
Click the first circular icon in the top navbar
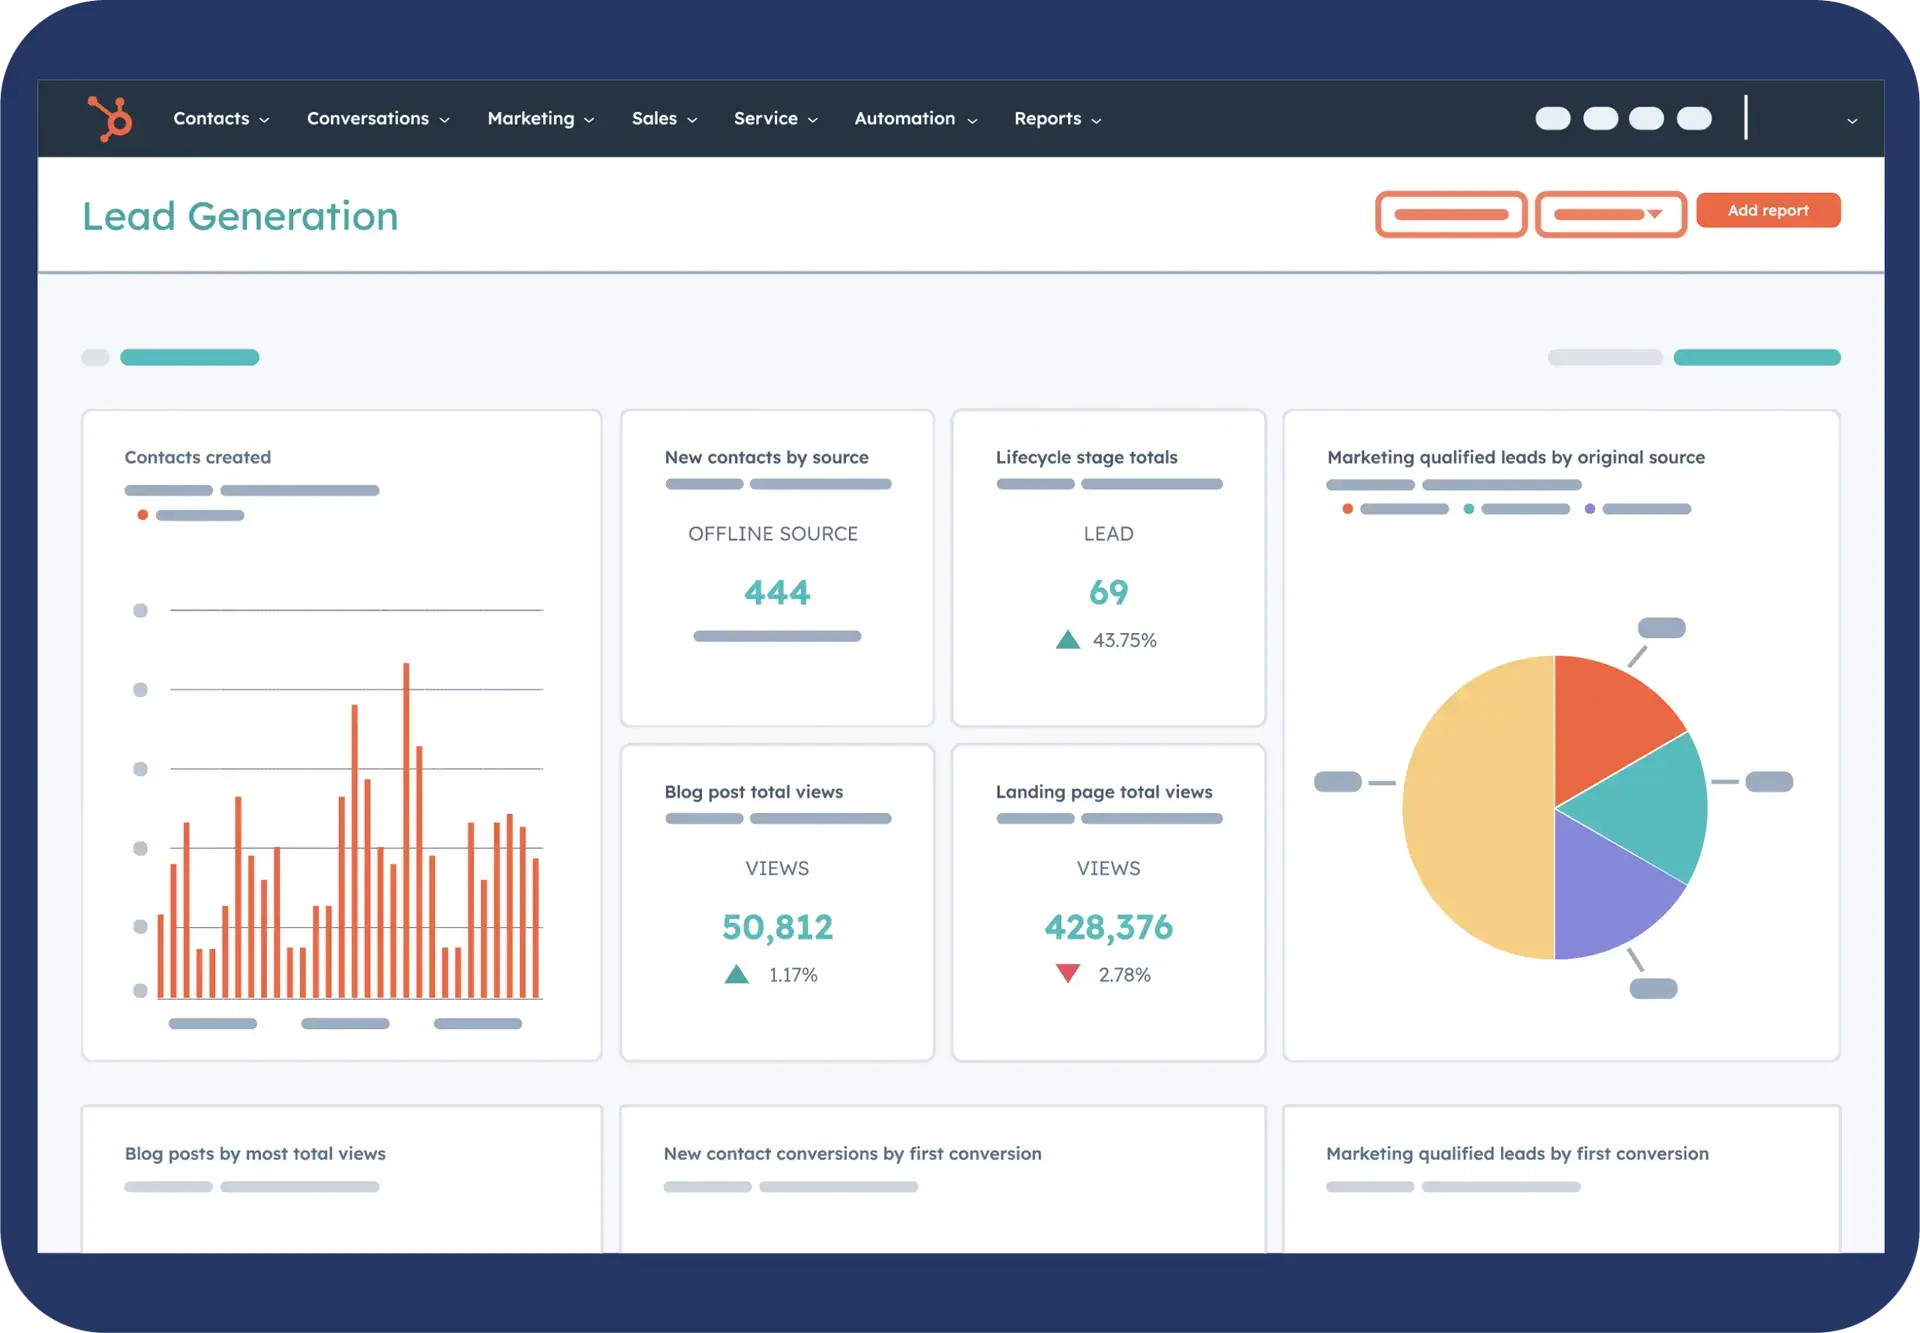pos(1553,118)
